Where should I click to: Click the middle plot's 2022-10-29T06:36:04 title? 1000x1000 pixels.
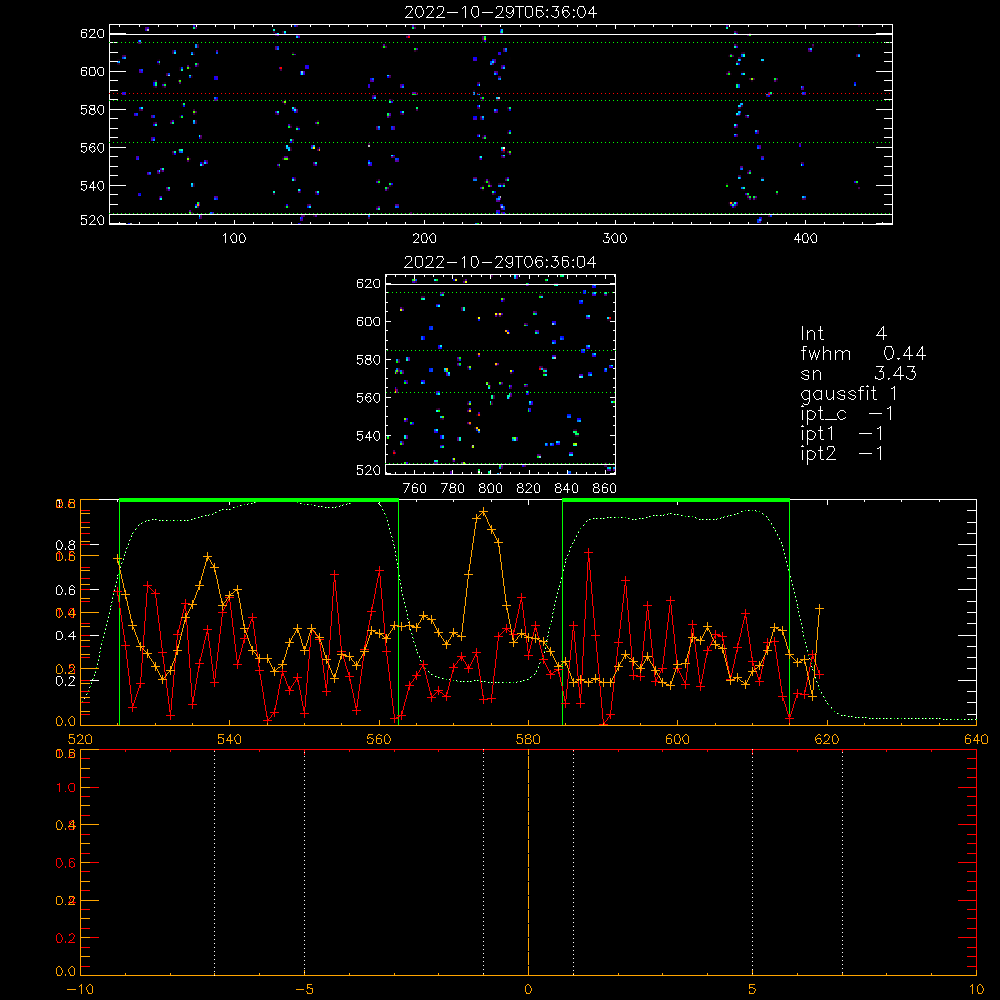coord(500,262)
